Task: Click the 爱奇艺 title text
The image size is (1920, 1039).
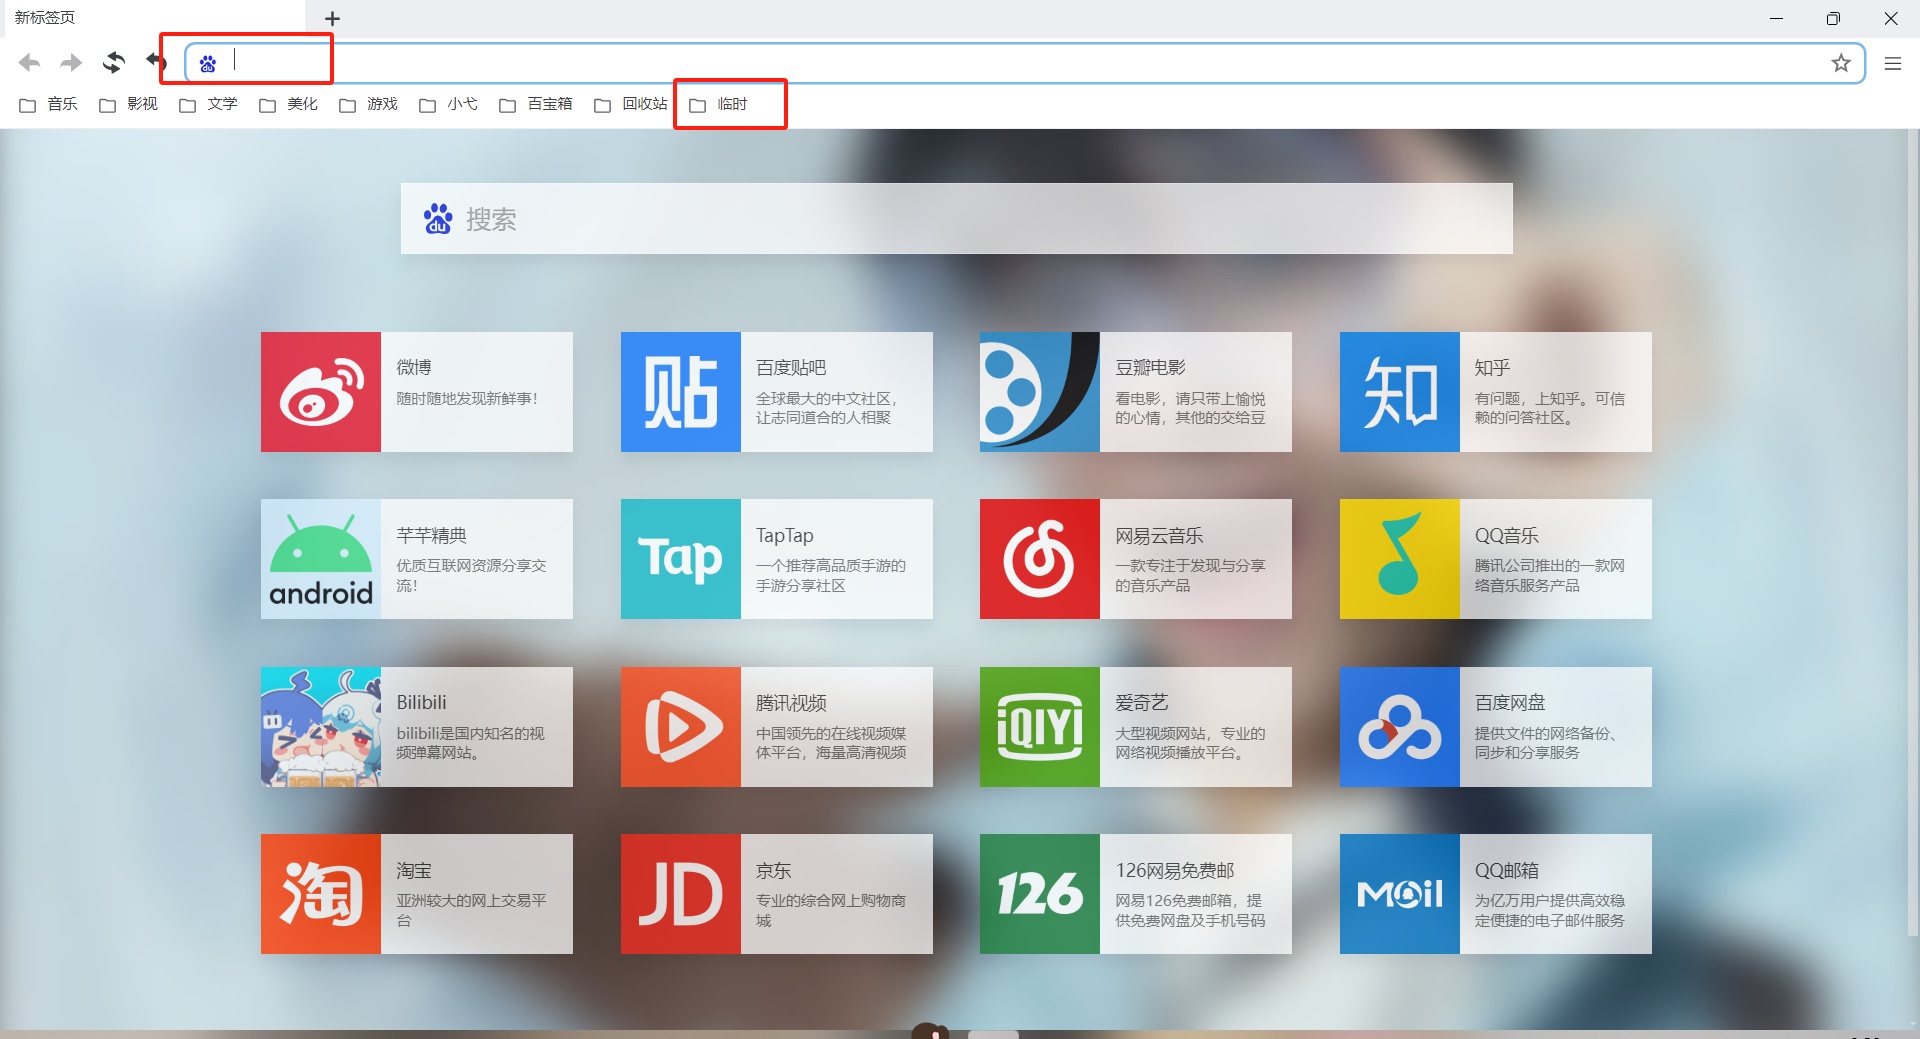Action: click(1142, 703)
